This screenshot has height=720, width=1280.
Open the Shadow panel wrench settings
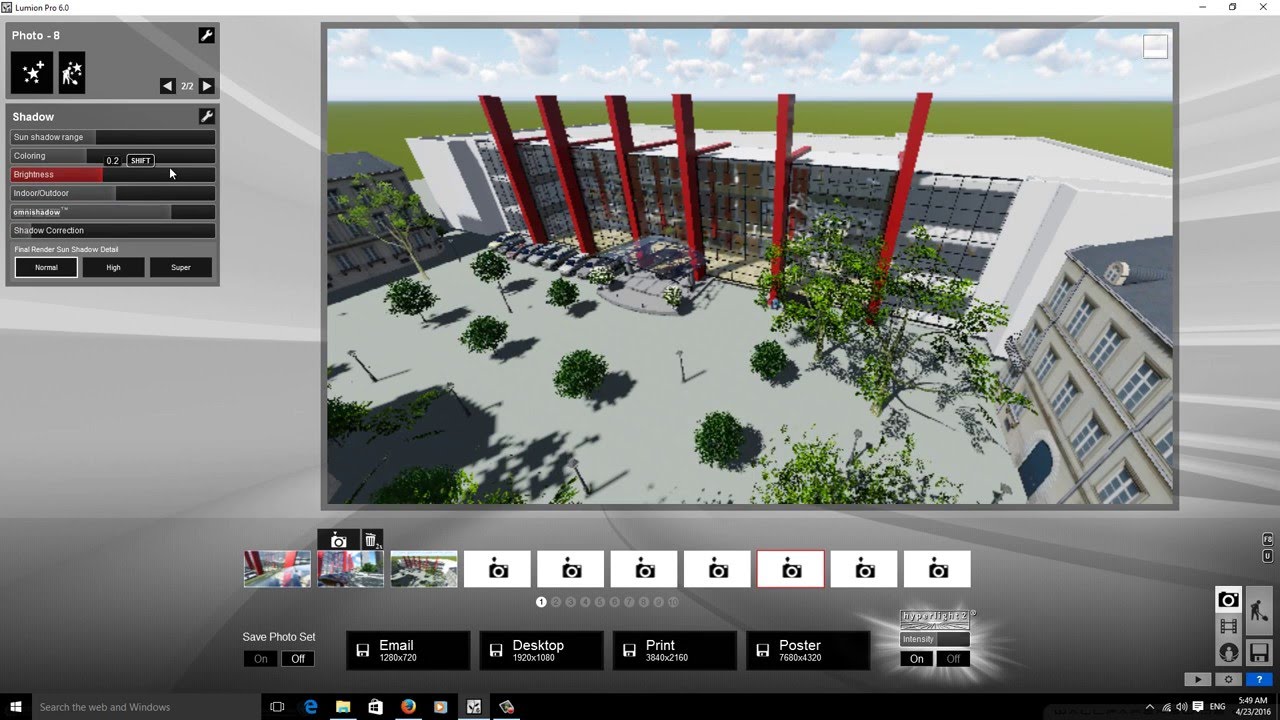206,116
